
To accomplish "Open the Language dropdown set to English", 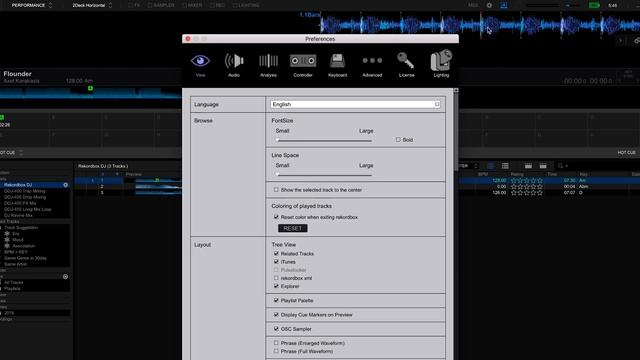I will click(355, 104).
